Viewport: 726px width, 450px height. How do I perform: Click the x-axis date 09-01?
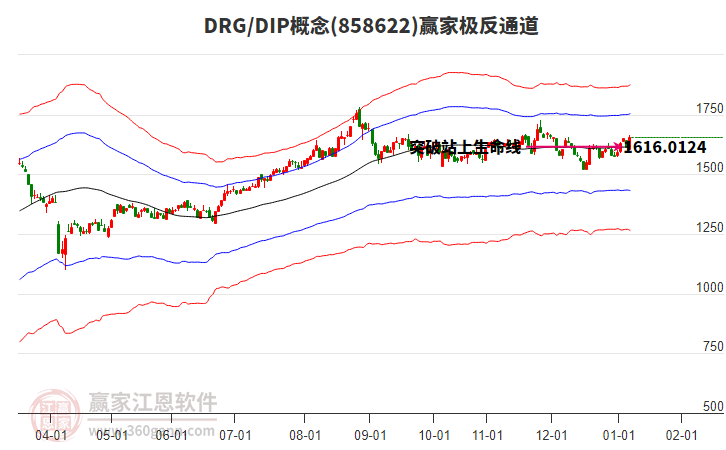(x=370, y=435)
